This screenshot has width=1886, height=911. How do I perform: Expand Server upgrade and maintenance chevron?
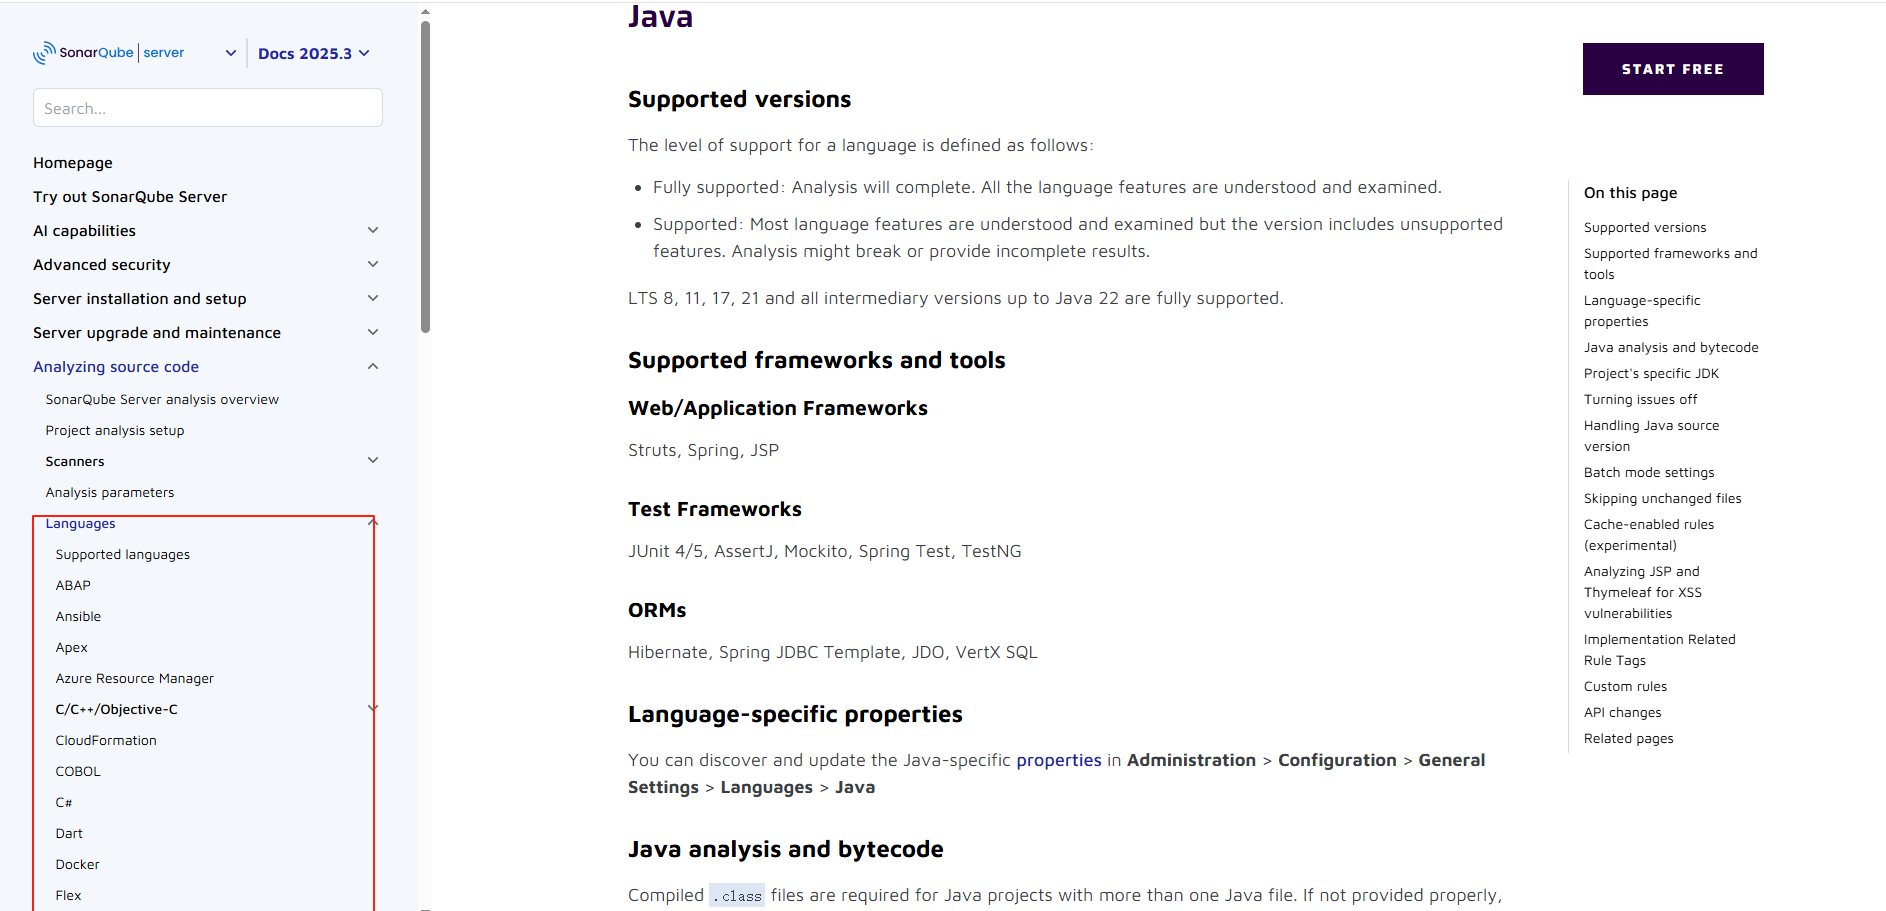(373, 333)
